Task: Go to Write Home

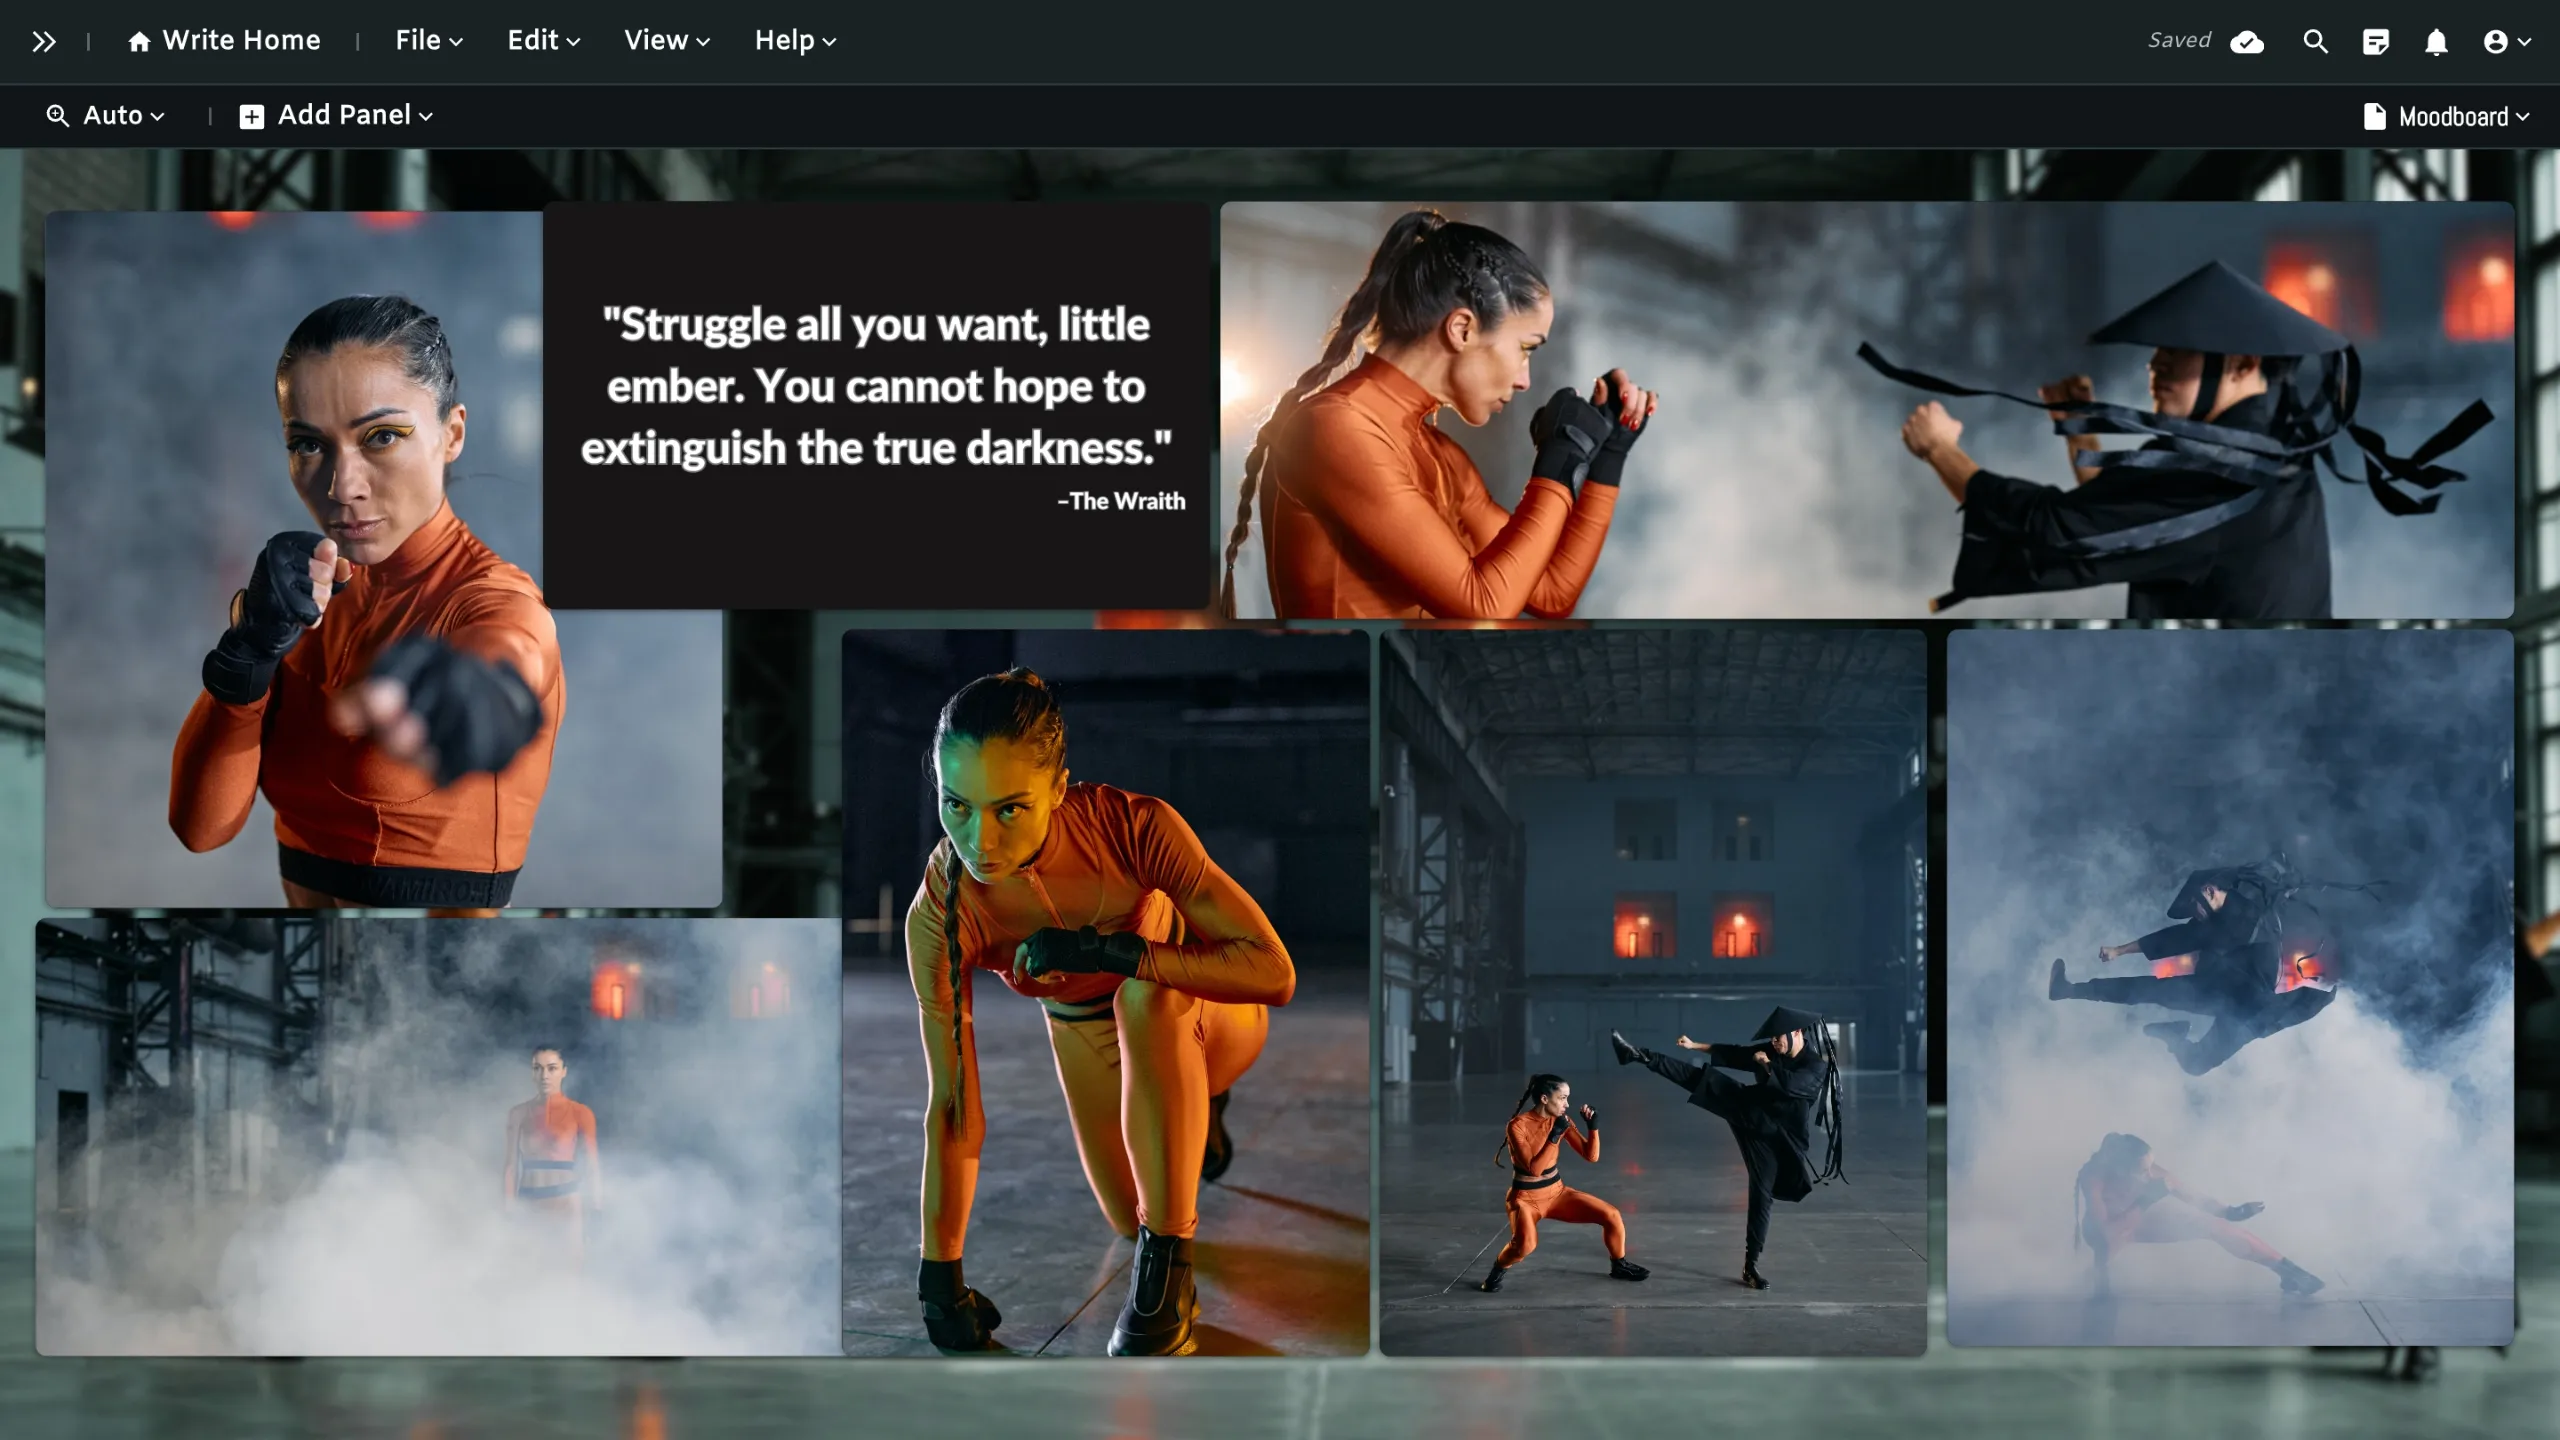Action: (241, 41)
